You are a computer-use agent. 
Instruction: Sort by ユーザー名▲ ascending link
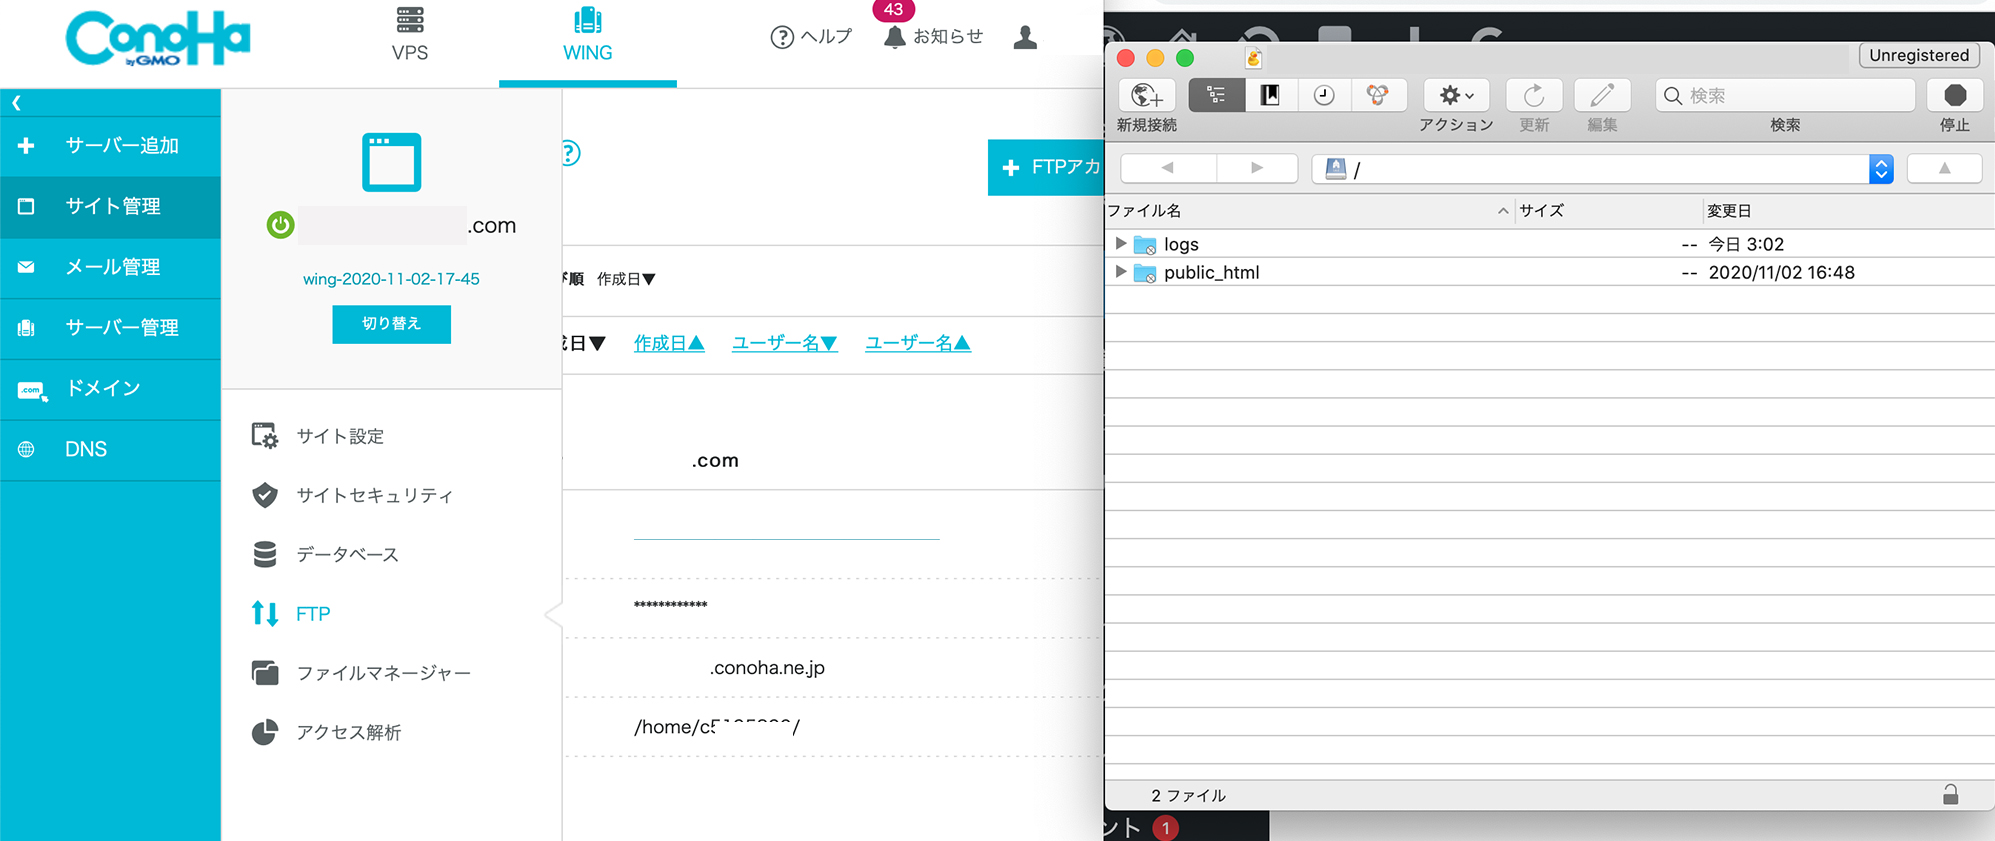917,343
